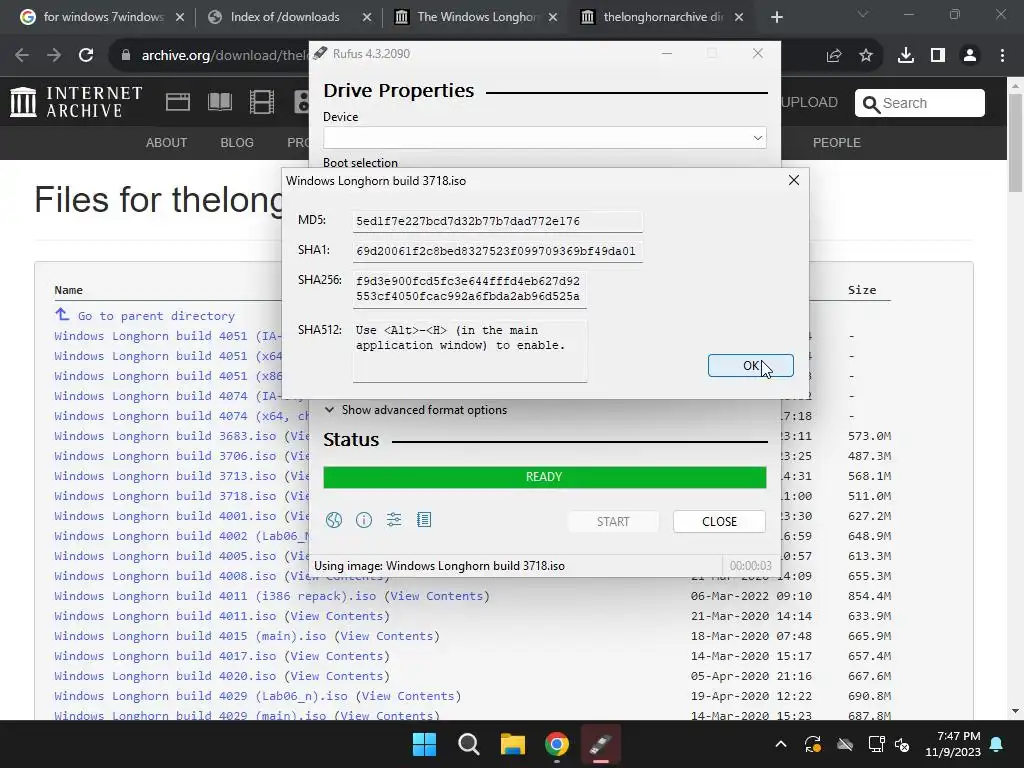Image resolution: width=1024 pixels, height=768 pixels.
Task: Click the SHA256 hash value field
Action: tap(470, 289)
